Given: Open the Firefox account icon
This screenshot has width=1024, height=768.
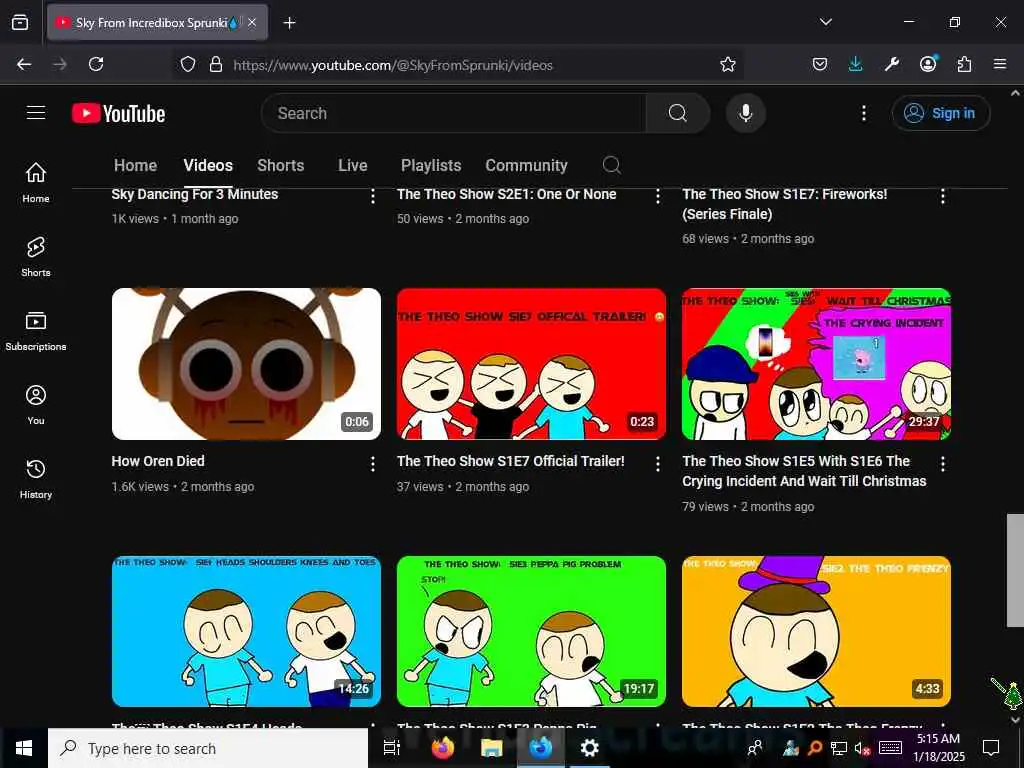Looking at the screenshot, I should (x=928, y=63).
